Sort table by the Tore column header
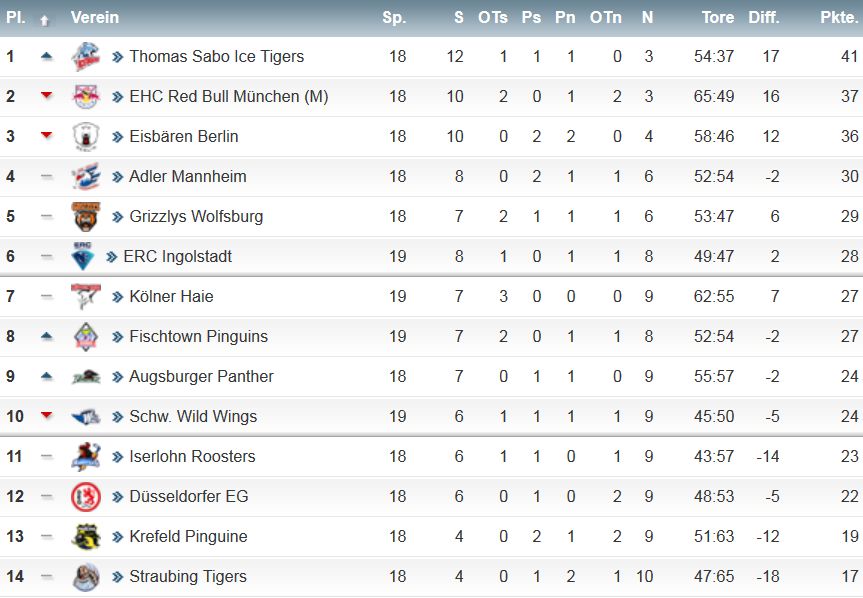The height and width of the screenshot is (598, 863). coord(718,18)
